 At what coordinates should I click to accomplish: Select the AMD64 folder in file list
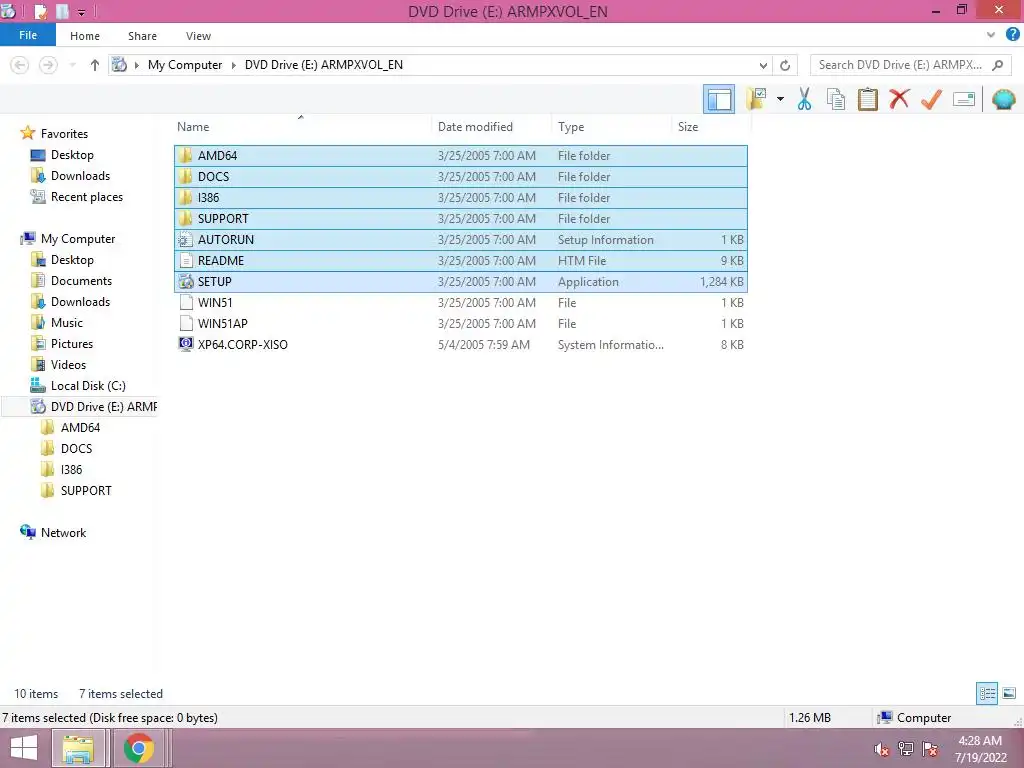pos(460,155)
